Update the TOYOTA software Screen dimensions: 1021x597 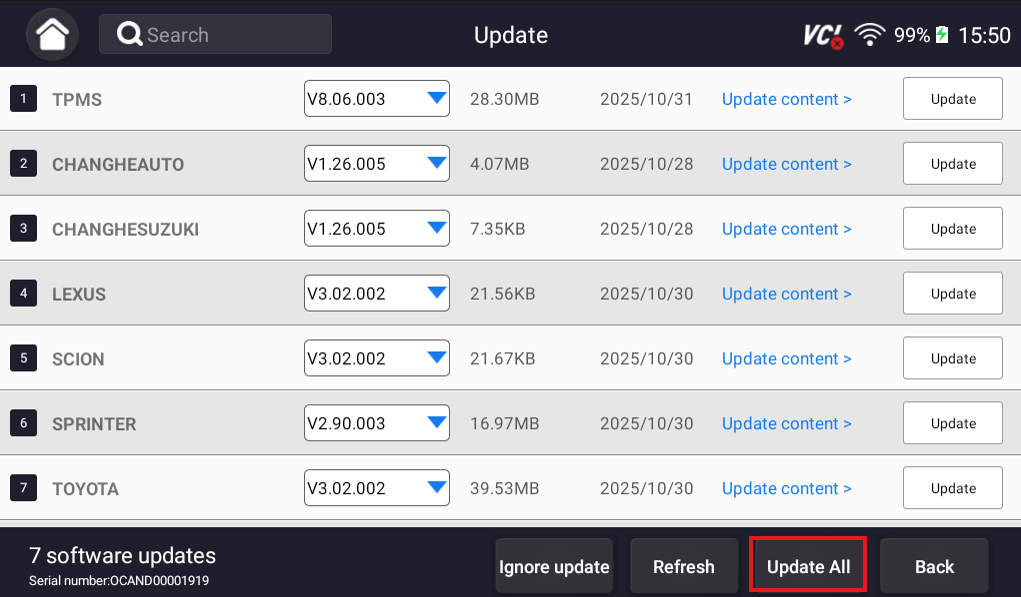tap(951, 487)
